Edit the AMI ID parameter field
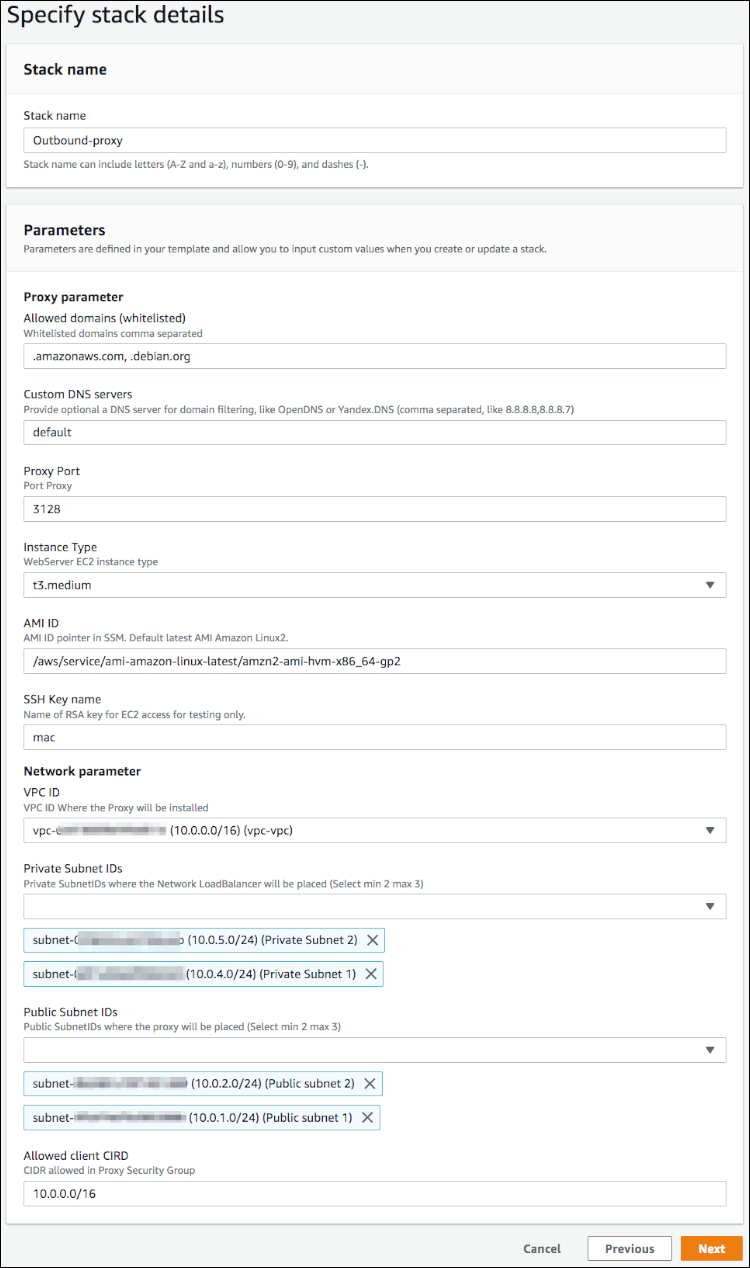This screenshot has width=750, height=1268. (375, 661)
